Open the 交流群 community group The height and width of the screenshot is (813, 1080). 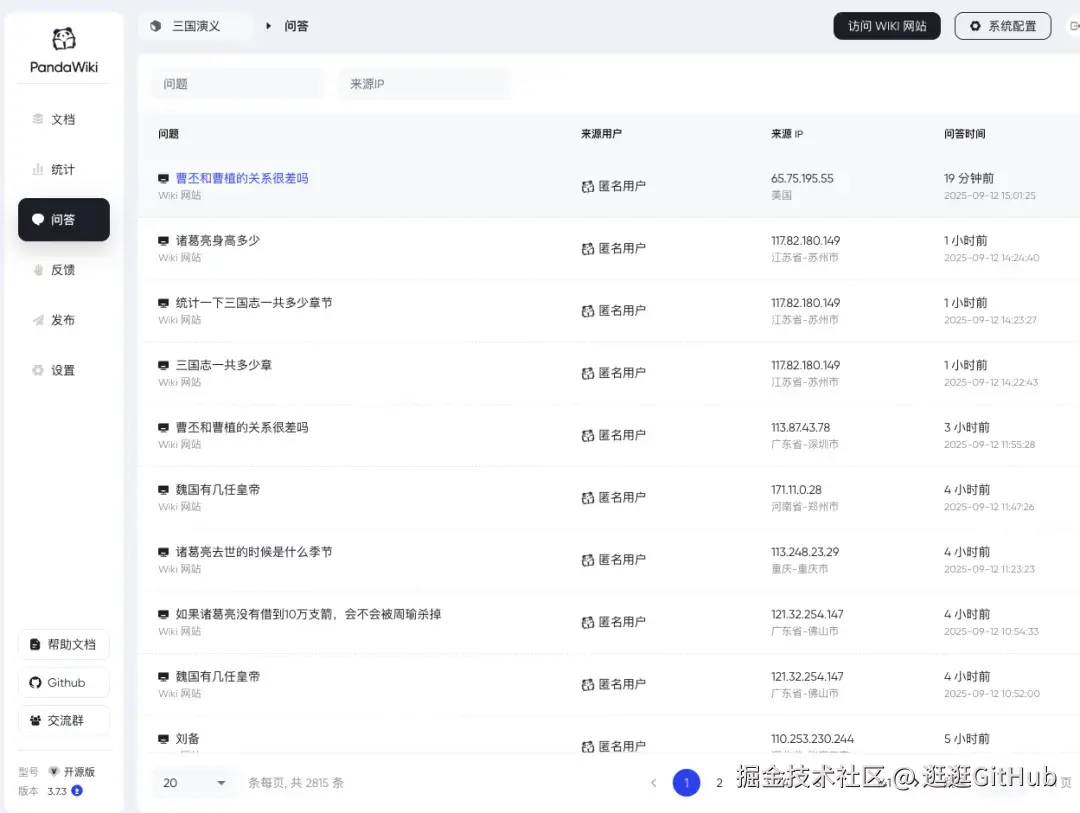[x=63, y=720]
